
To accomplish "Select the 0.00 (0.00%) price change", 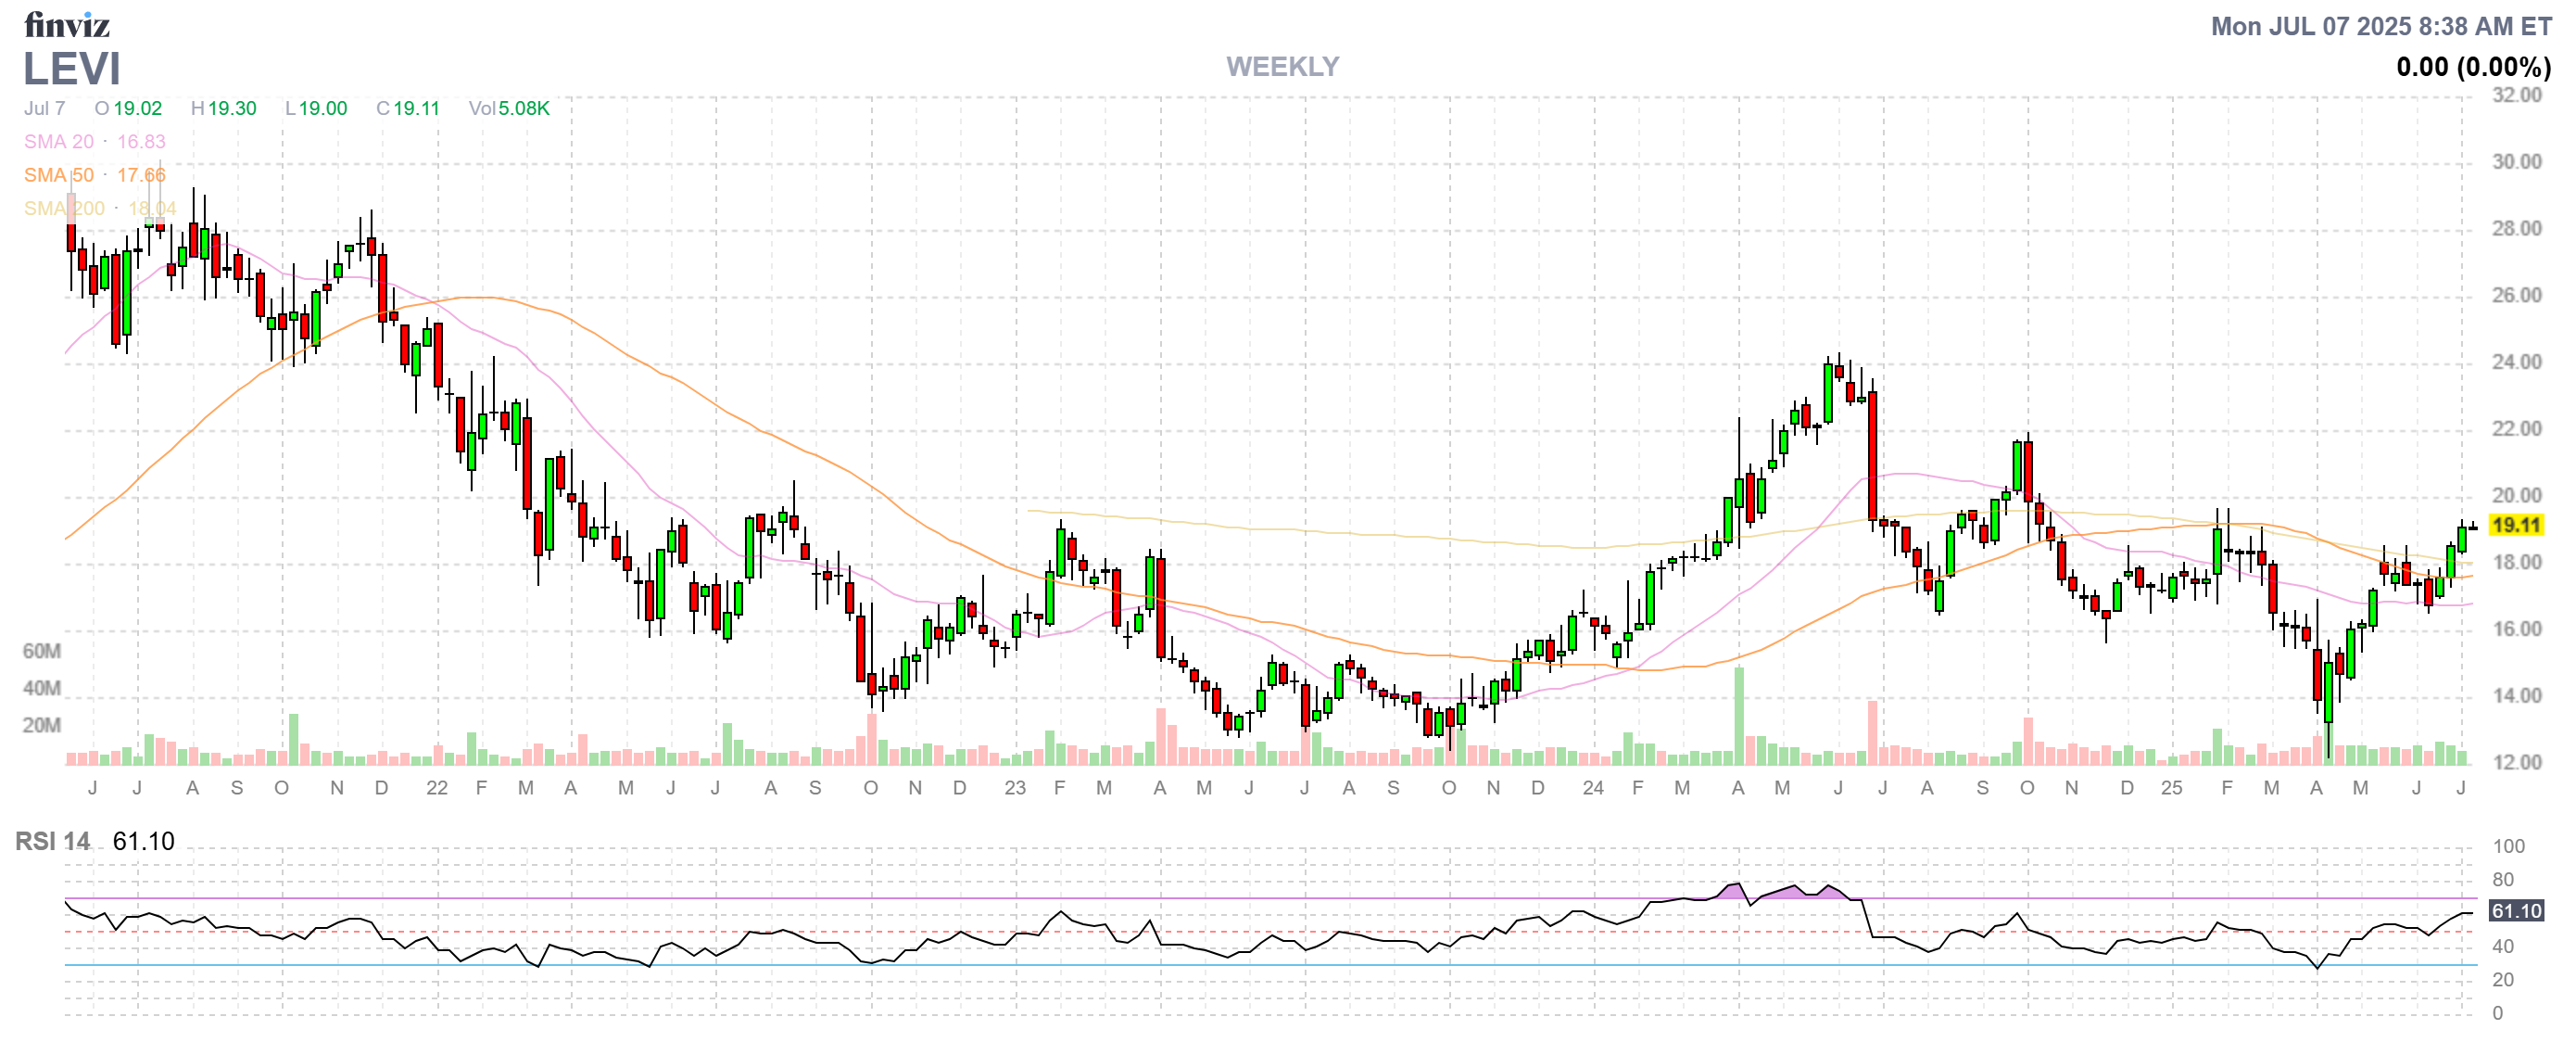I will (x=2473, y=67).
